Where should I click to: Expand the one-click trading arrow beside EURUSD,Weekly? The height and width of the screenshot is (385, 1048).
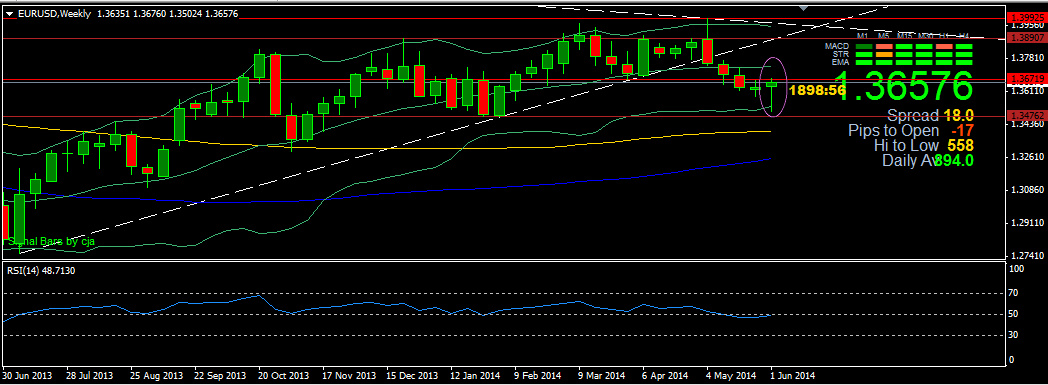(10, 13)
